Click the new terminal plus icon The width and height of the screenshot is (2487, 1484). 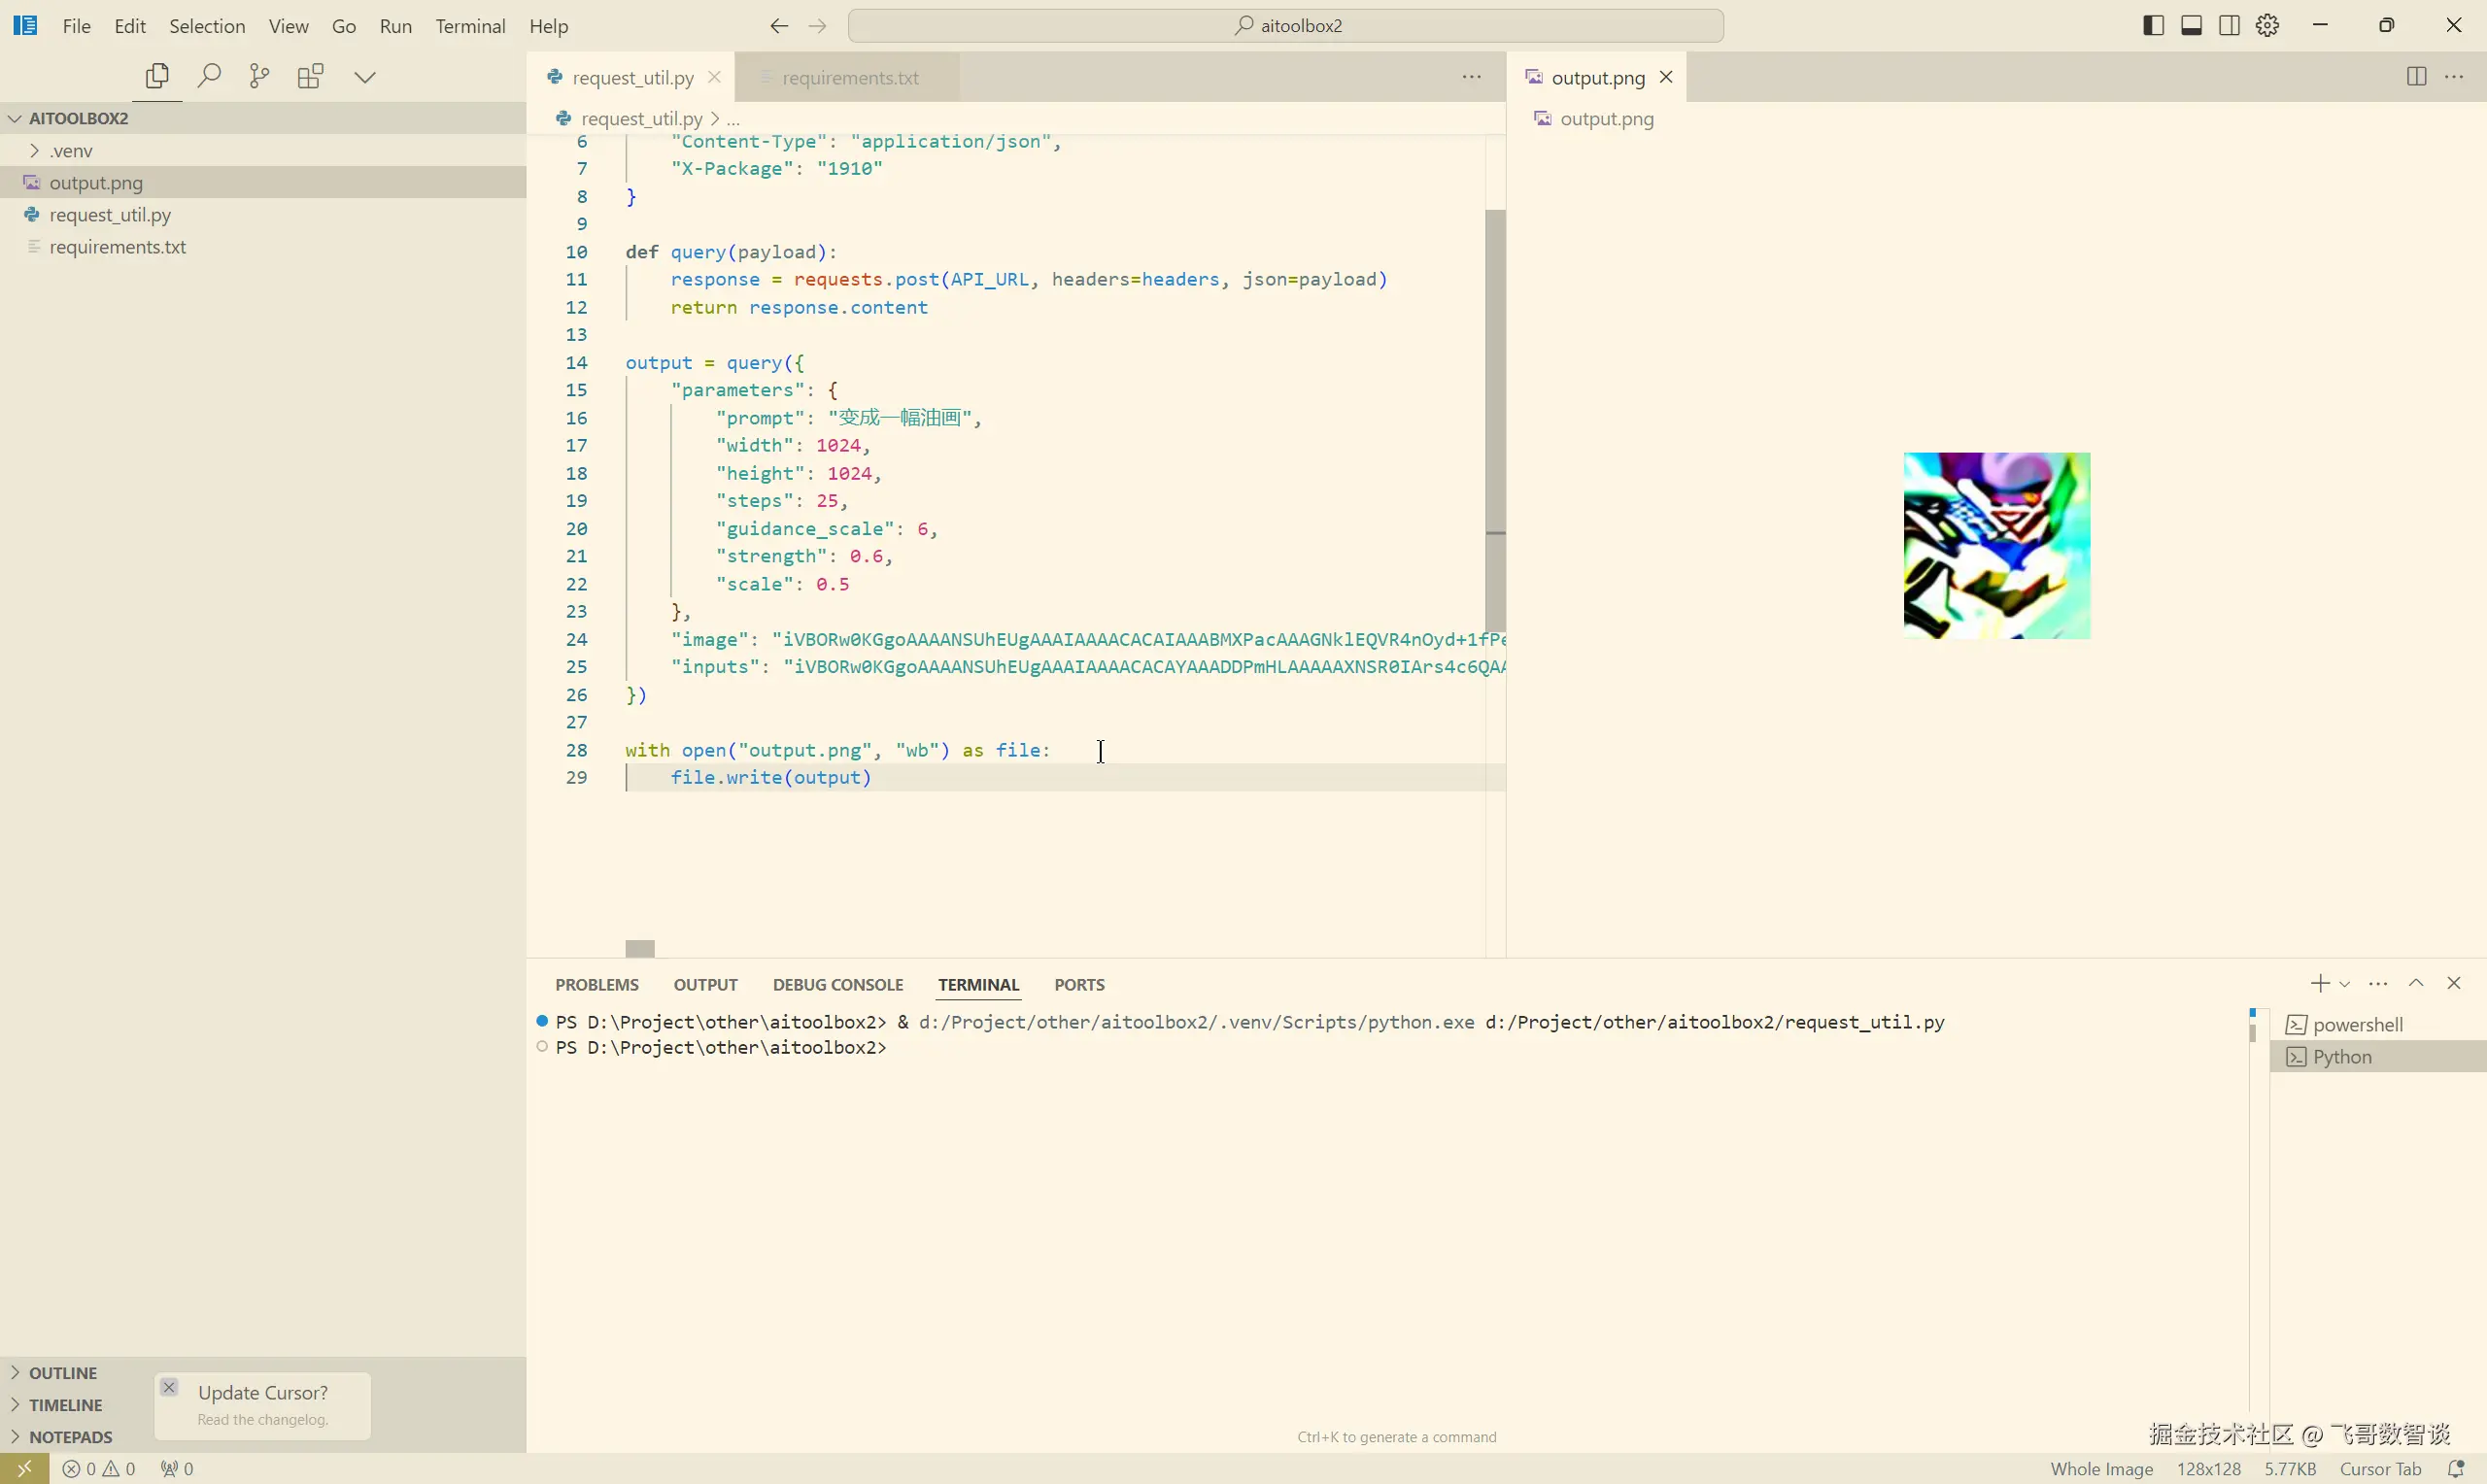click(x=2320, y=984)
